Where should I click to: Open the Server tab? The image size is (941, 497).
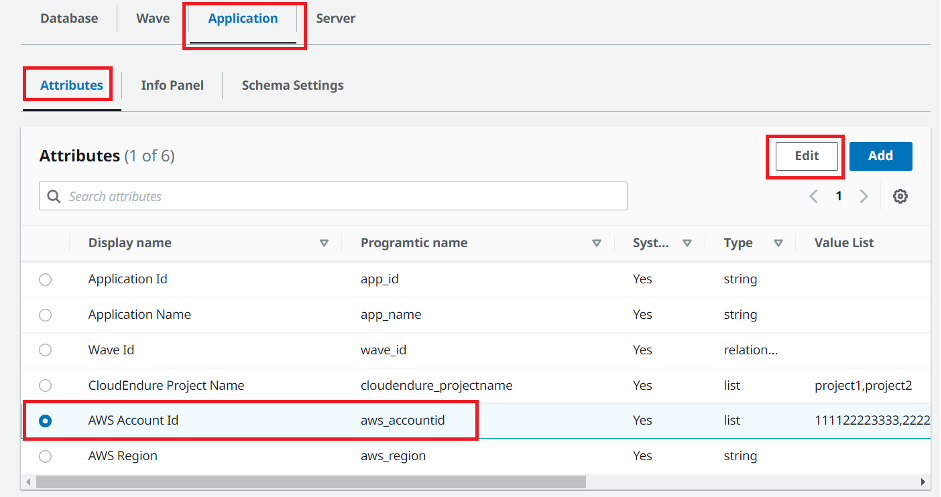(335, 18)
